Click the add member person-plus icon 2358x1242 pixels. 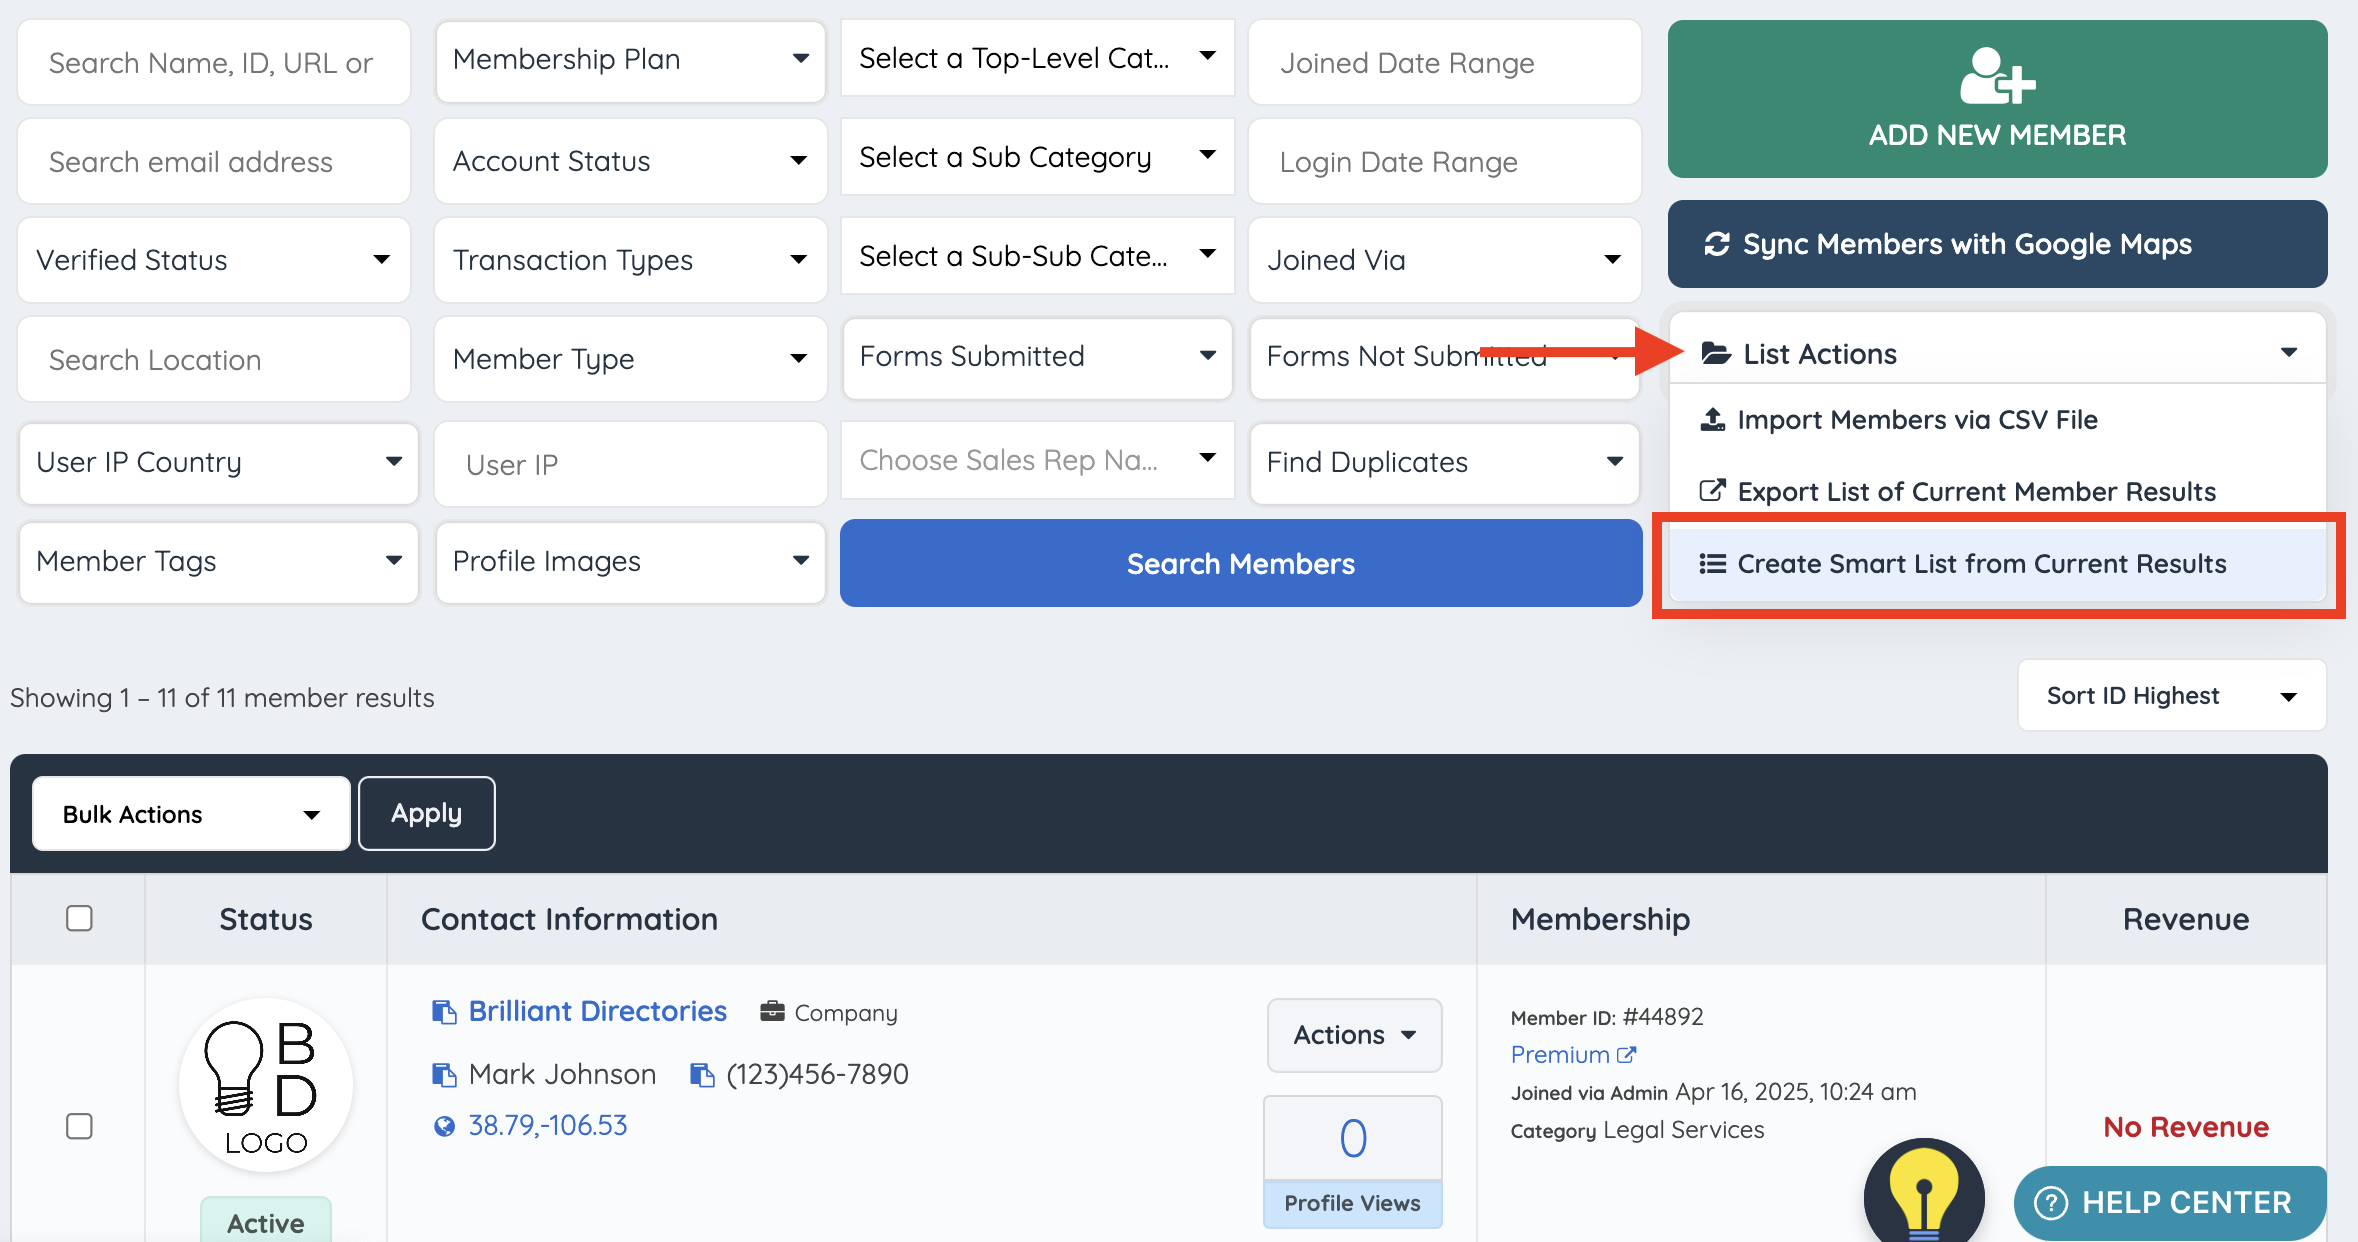pos(1997,77)
